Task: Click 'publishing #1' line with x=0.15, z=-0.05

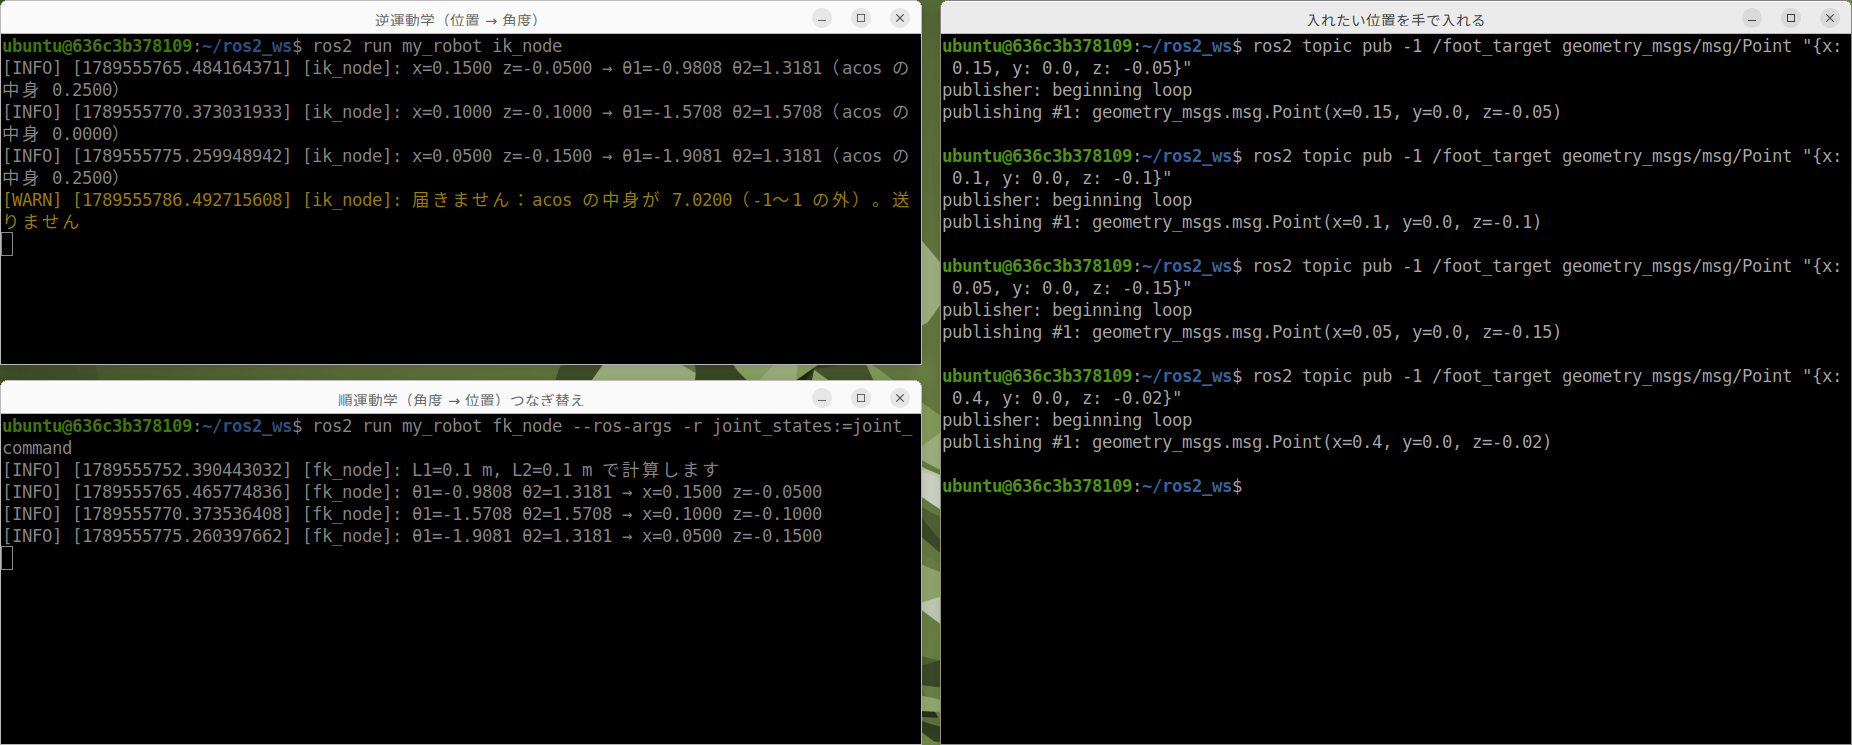Action: coord(1251,112)
